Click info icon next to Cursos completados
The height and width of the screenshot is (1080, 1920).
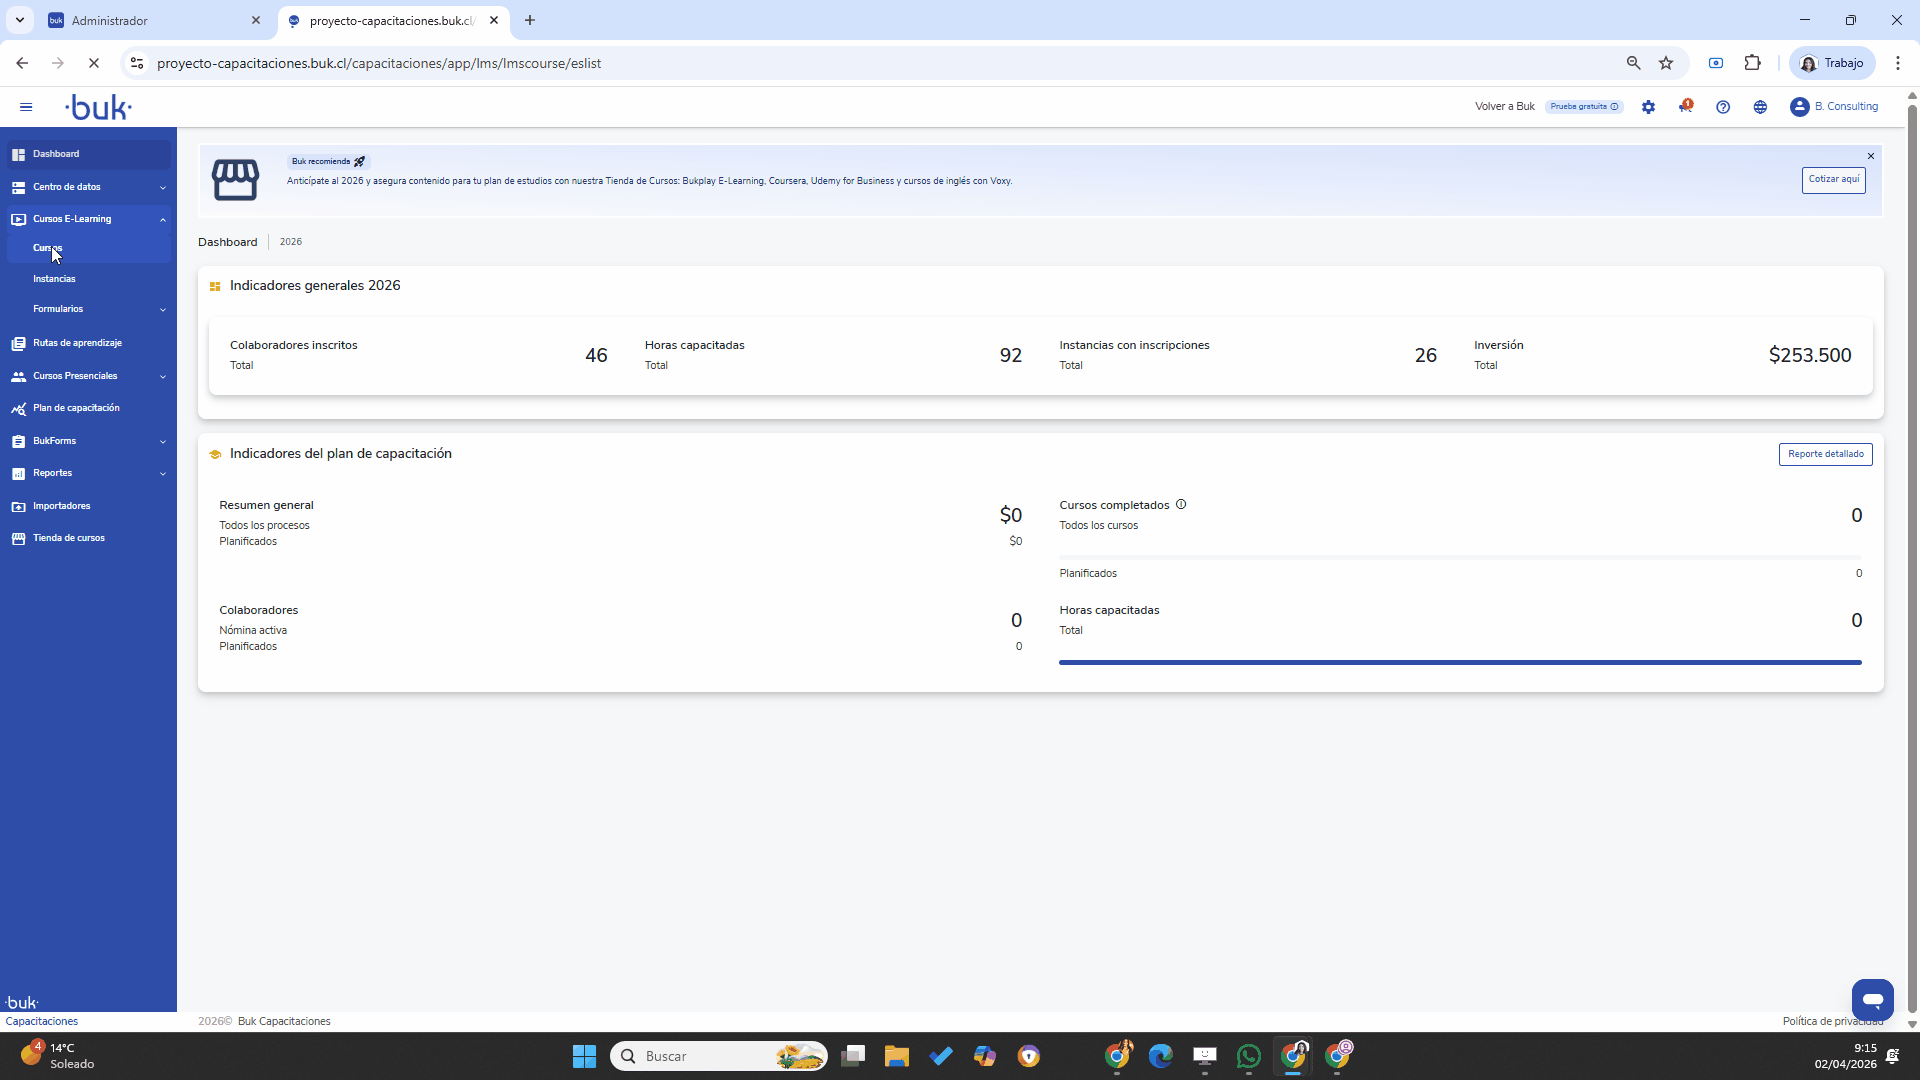pyautogui.click(x=1181, y=505)
